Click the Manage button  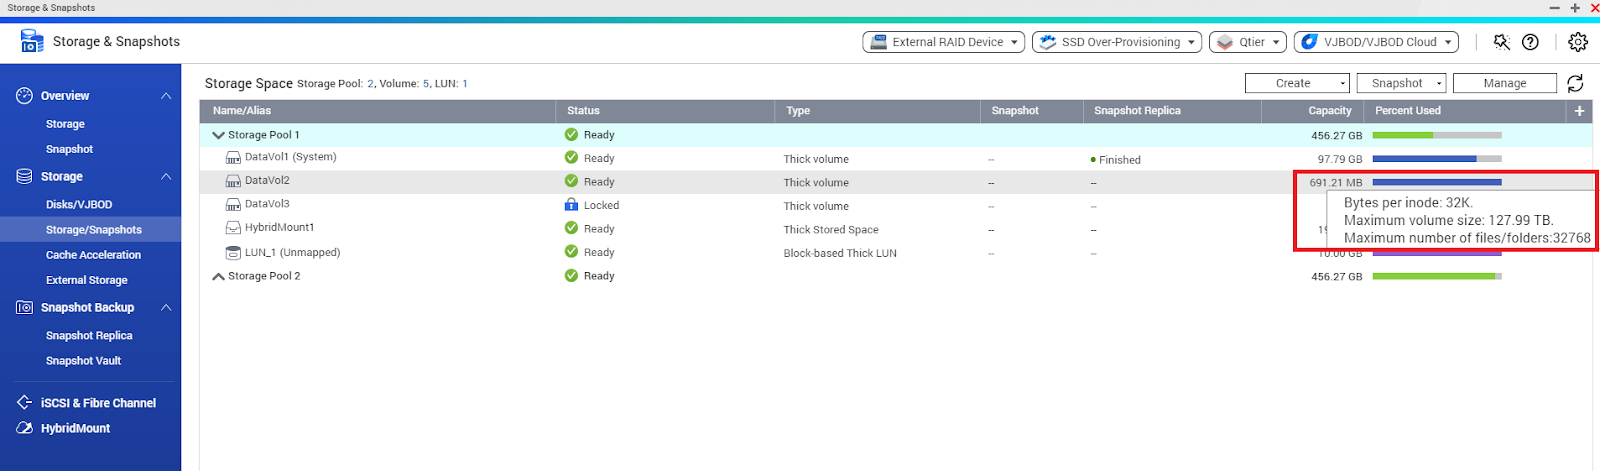pyautogui.click(x=1504, y=83)
